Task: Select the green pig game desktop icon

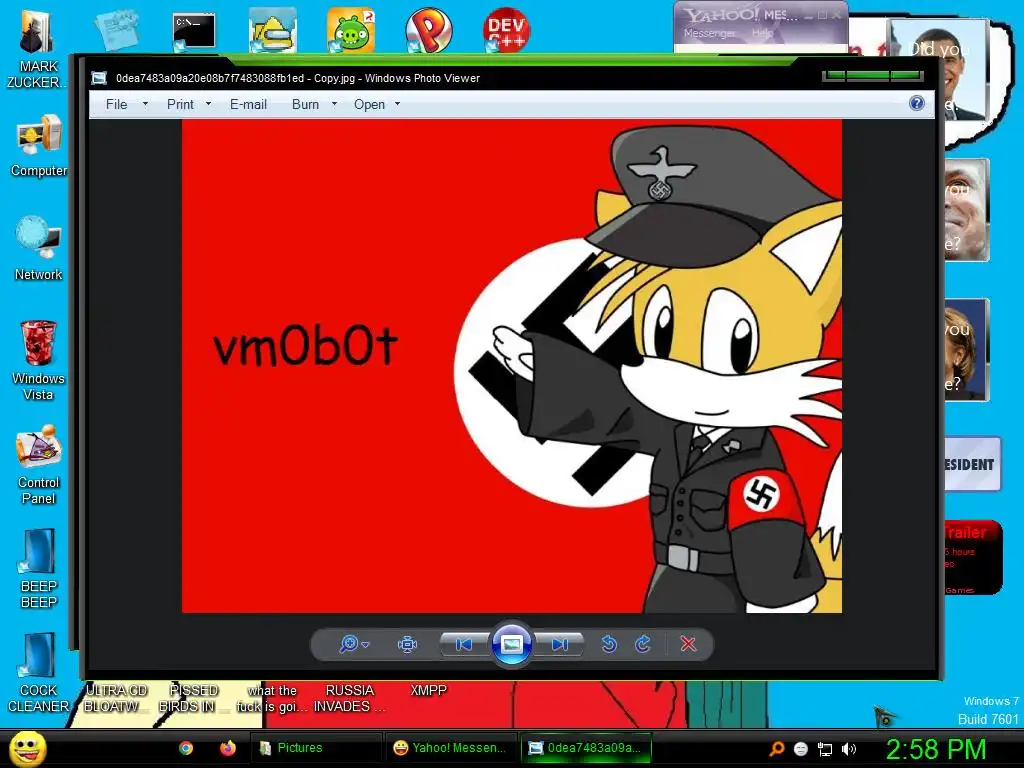Action: tap(351, 30)
